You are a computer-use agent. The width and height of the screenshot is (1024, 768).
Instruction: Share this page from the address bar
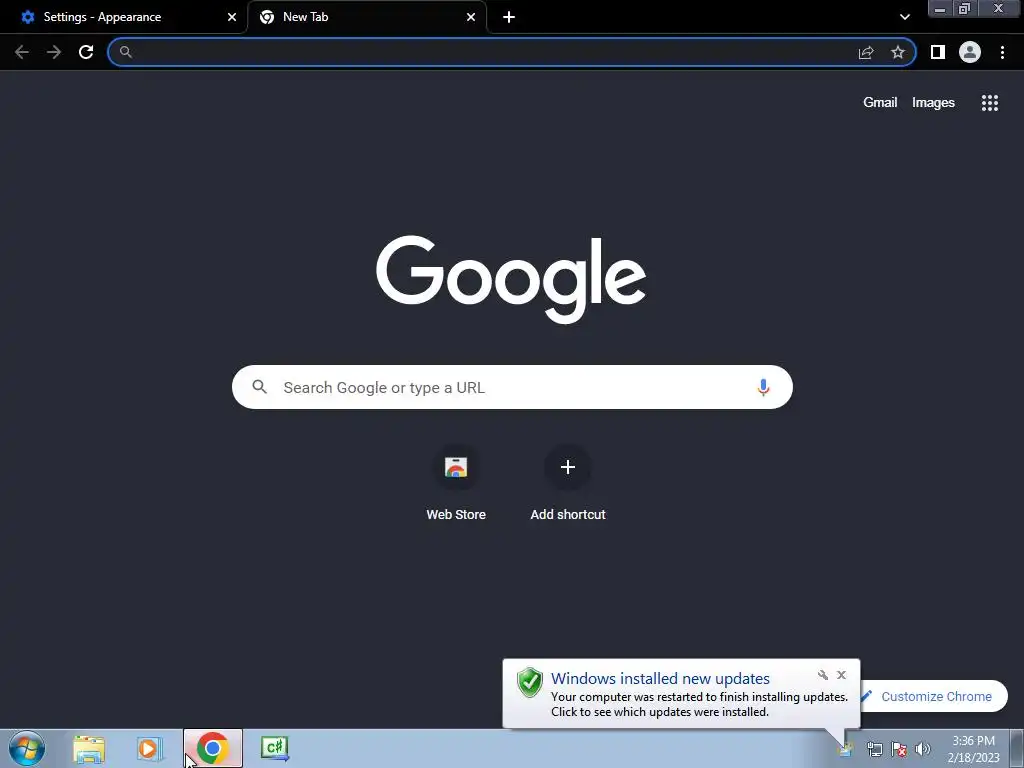click(x=866, y=52)
